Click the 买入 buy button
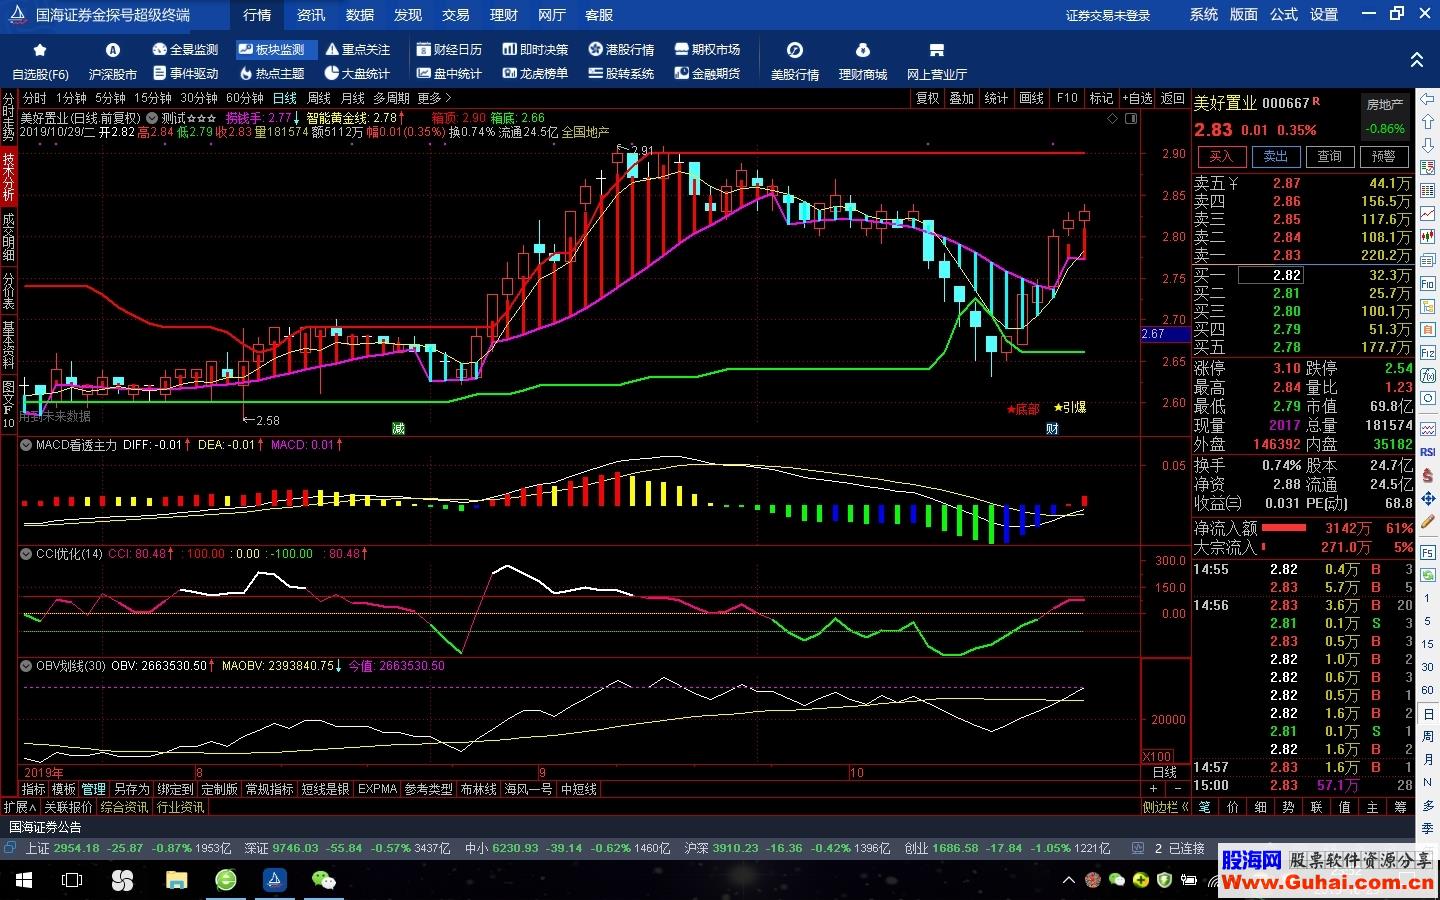This screenshot has height=900, width=1440. pos(1222,157)
